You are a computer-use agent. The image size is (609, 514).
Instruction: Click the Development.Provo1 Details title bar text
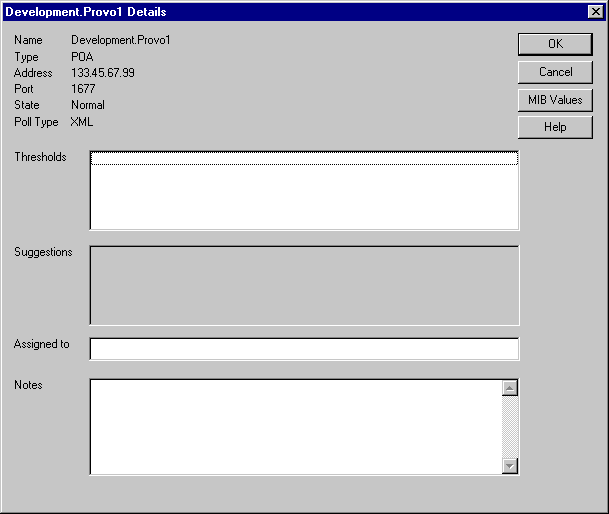click(86, 12)
